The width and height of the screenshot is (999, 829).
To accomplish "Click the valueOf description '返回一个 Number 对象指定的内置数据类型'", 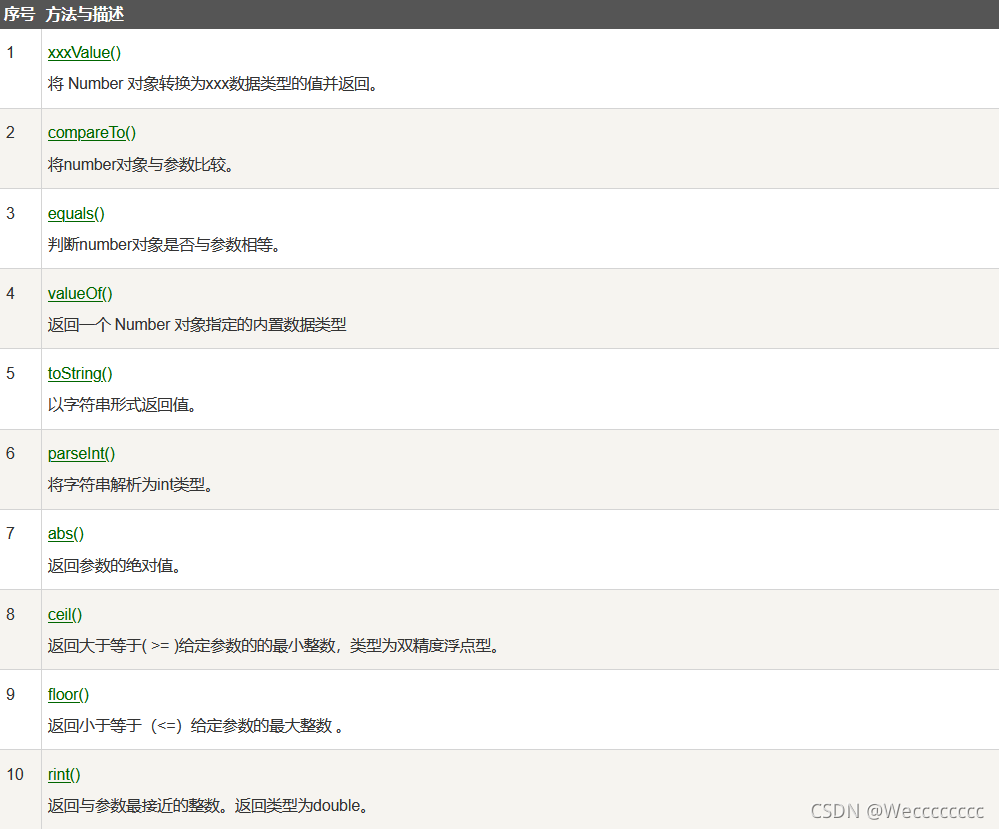I will 197,325.
